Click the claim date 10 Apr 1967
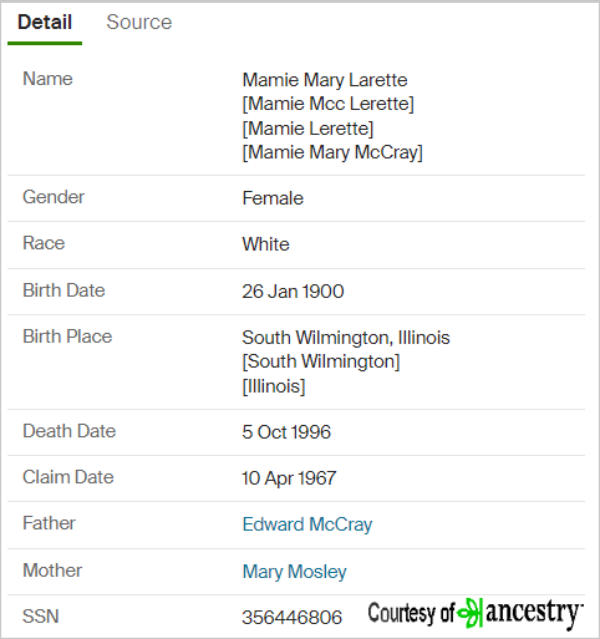Image resolution: width=600 pixels, height=639 pixels. [289, 478]
